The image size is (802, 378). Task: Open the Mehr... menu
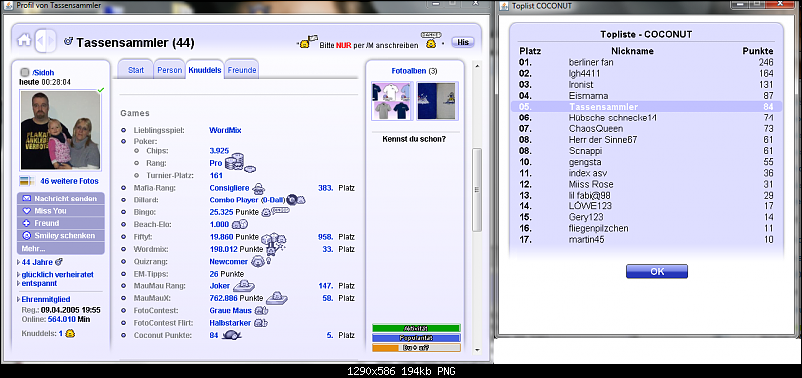(61, 249)
